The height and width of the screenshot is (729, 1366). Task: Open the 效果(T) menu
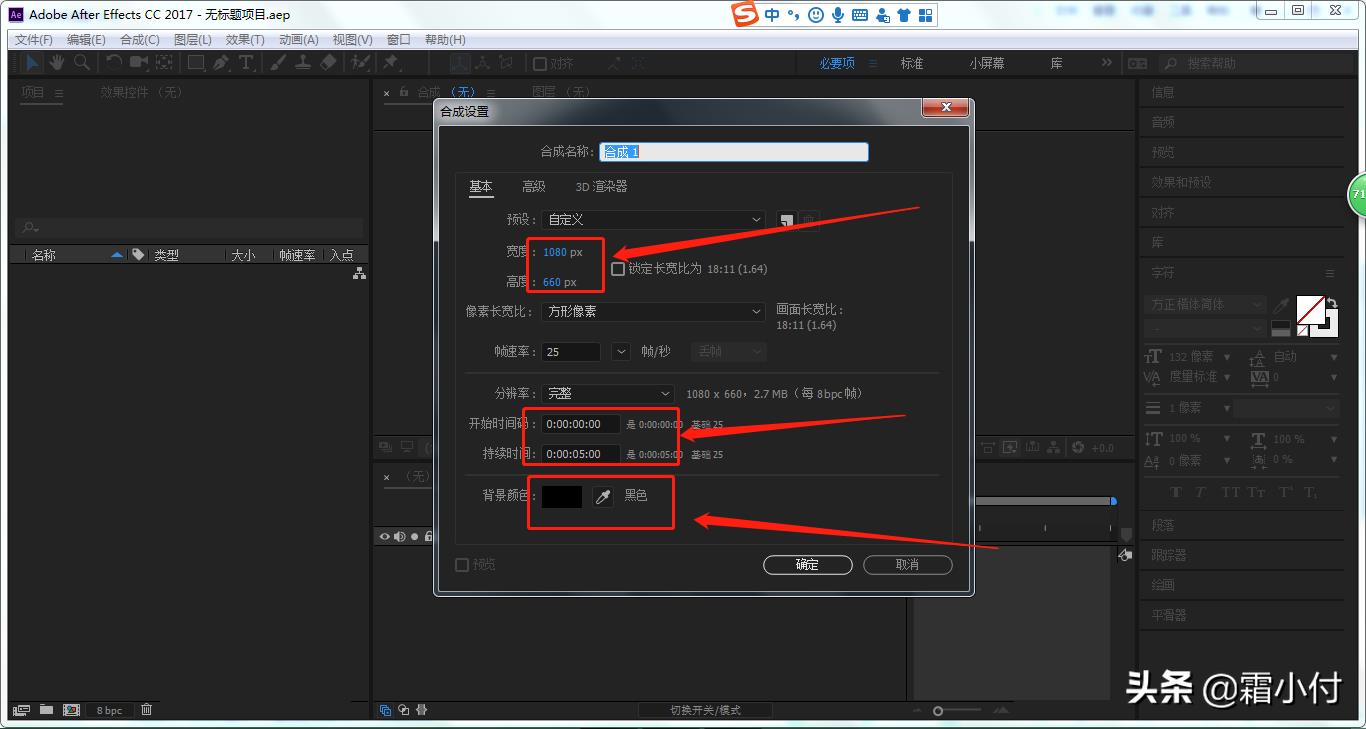click(245, 40)
